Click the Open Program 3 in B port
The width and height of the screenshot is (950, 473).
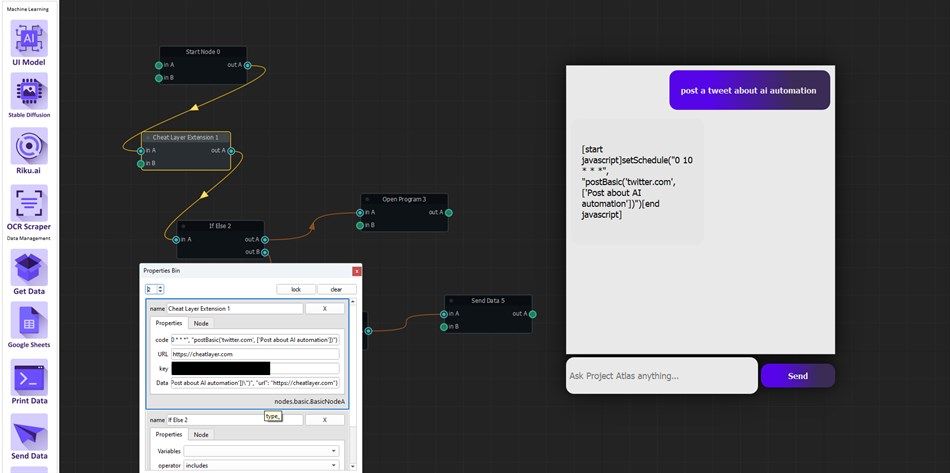pos(360,225)
